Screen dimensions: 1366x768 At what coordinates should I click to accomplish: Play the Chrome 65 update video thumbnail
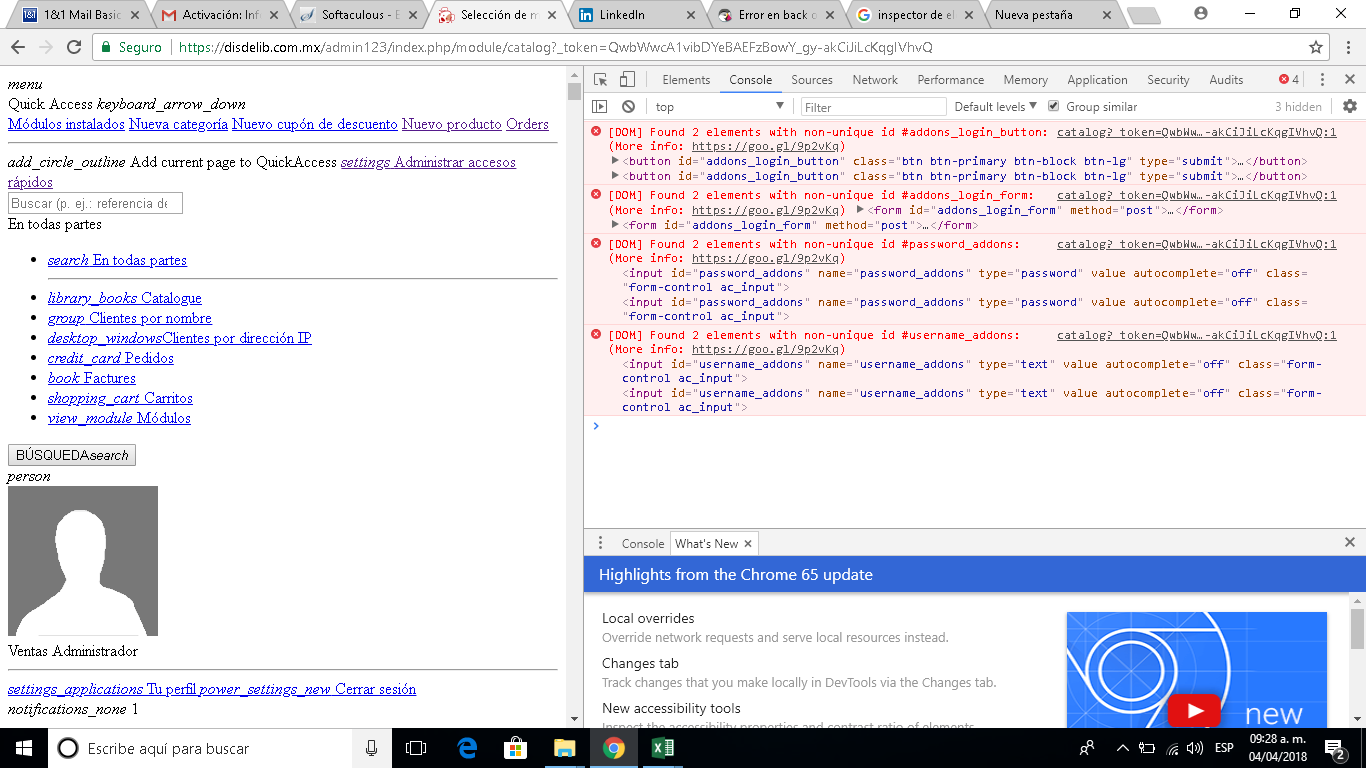[x=1195, y=710]
